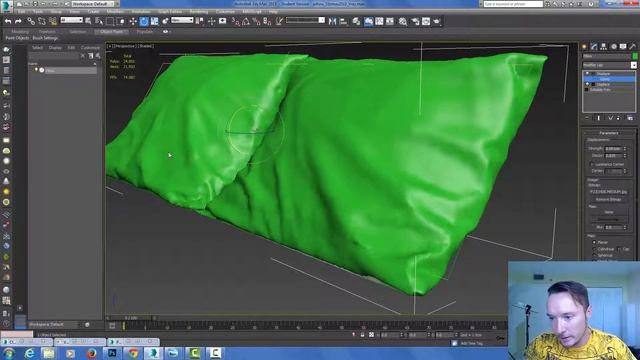Open the Layer Manager from the toolbar

(x=356, y=21)
